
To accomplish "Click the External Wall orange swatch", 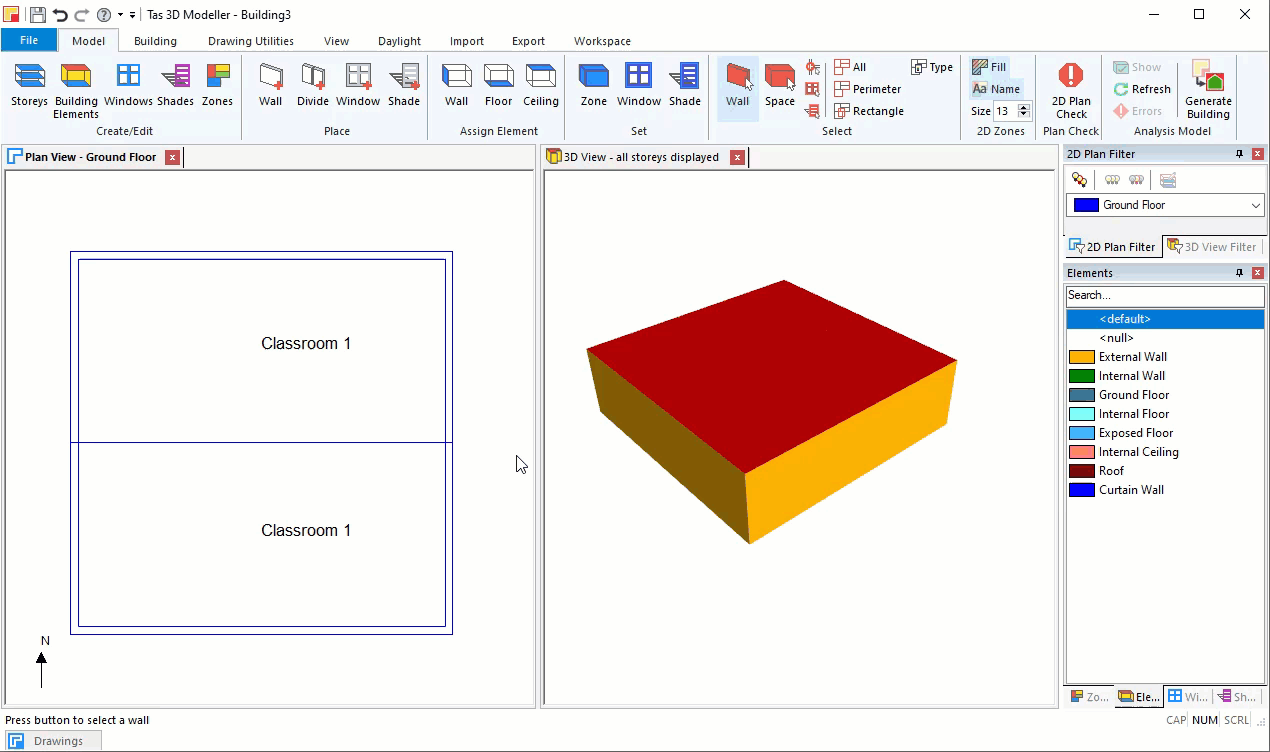I will click(1082, 357).
